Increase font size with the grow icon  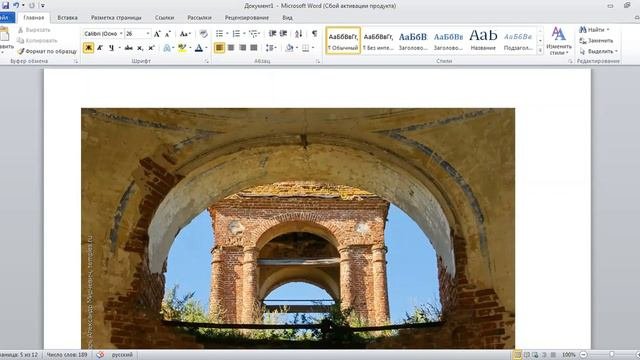click(157, 34)
